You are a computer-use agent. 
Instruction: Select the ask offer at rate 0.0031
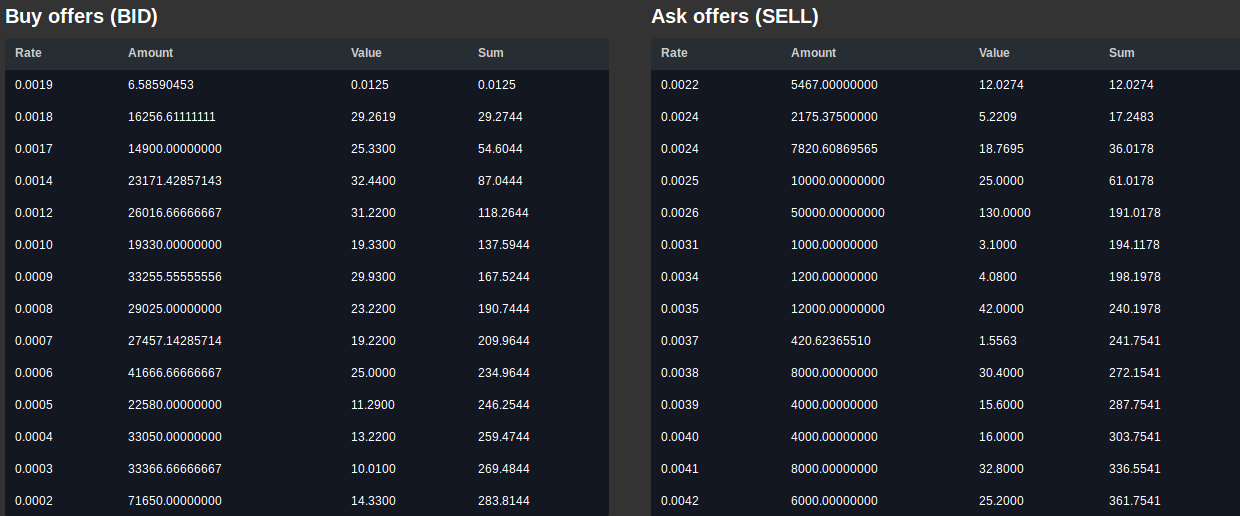pyautogui.click(x=945, y=245)
